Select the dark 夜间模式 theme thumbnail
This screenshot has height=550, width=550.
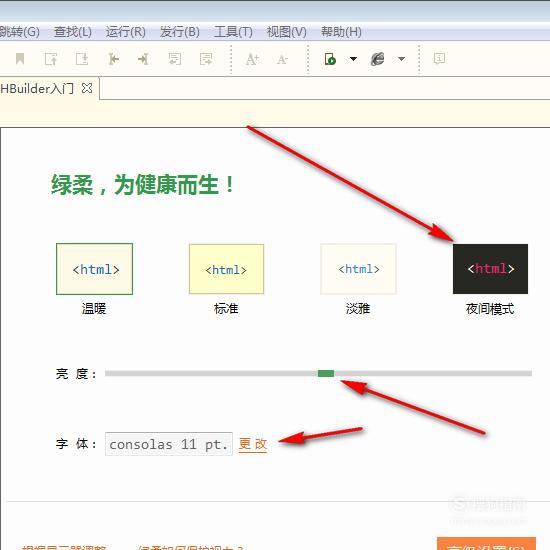490,269
